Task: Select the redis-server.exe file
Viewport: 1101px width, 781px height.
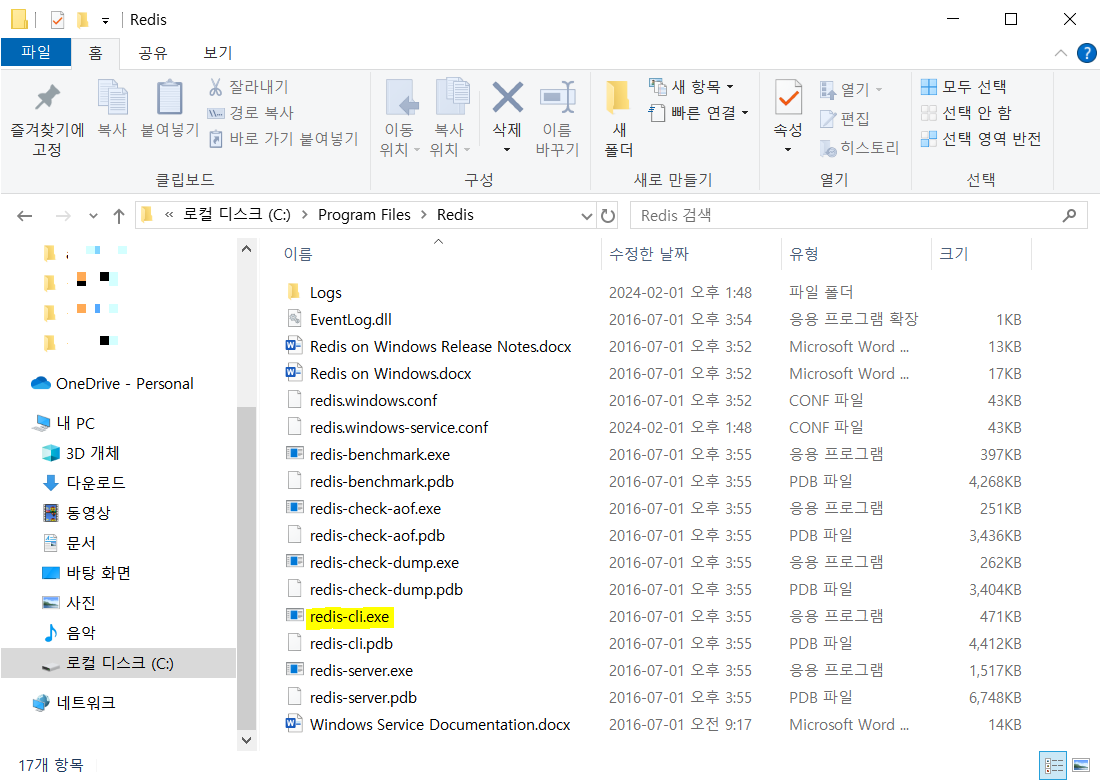Action: pyautogui.click(x=361, y=671)
